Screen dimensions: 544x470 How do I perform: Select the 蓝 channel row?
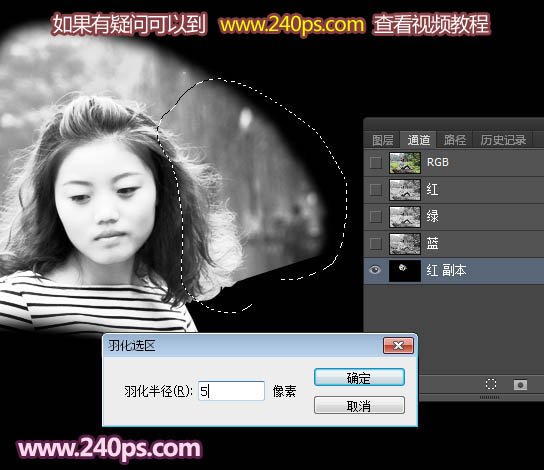click(x=454, y=244)
